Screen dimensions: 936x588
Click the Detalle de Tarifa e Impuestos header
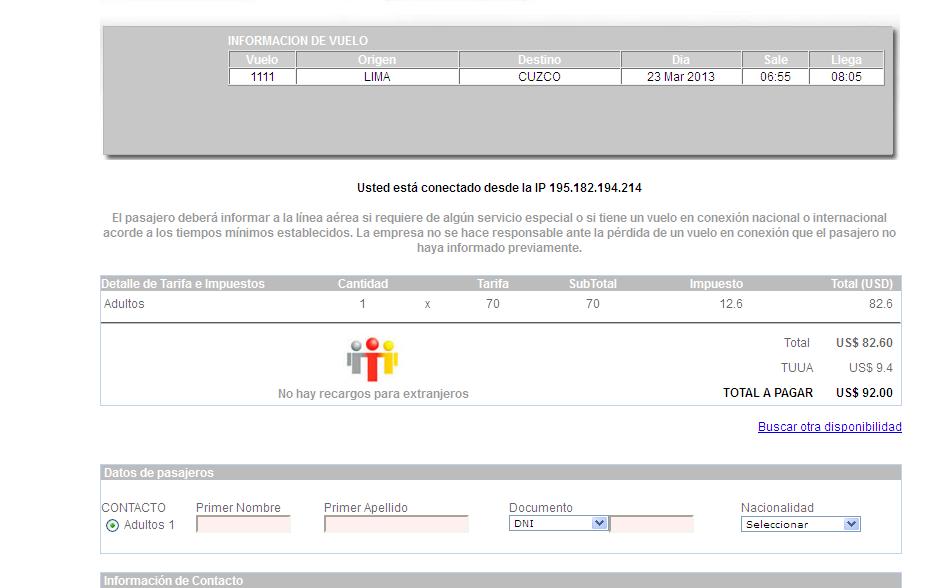point(184,284)
